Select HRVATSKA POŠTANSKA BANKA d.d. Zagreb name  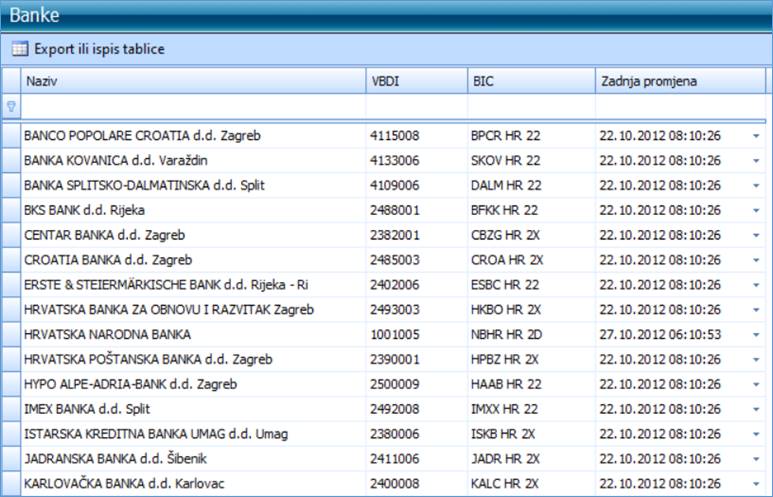click(148, 359)
